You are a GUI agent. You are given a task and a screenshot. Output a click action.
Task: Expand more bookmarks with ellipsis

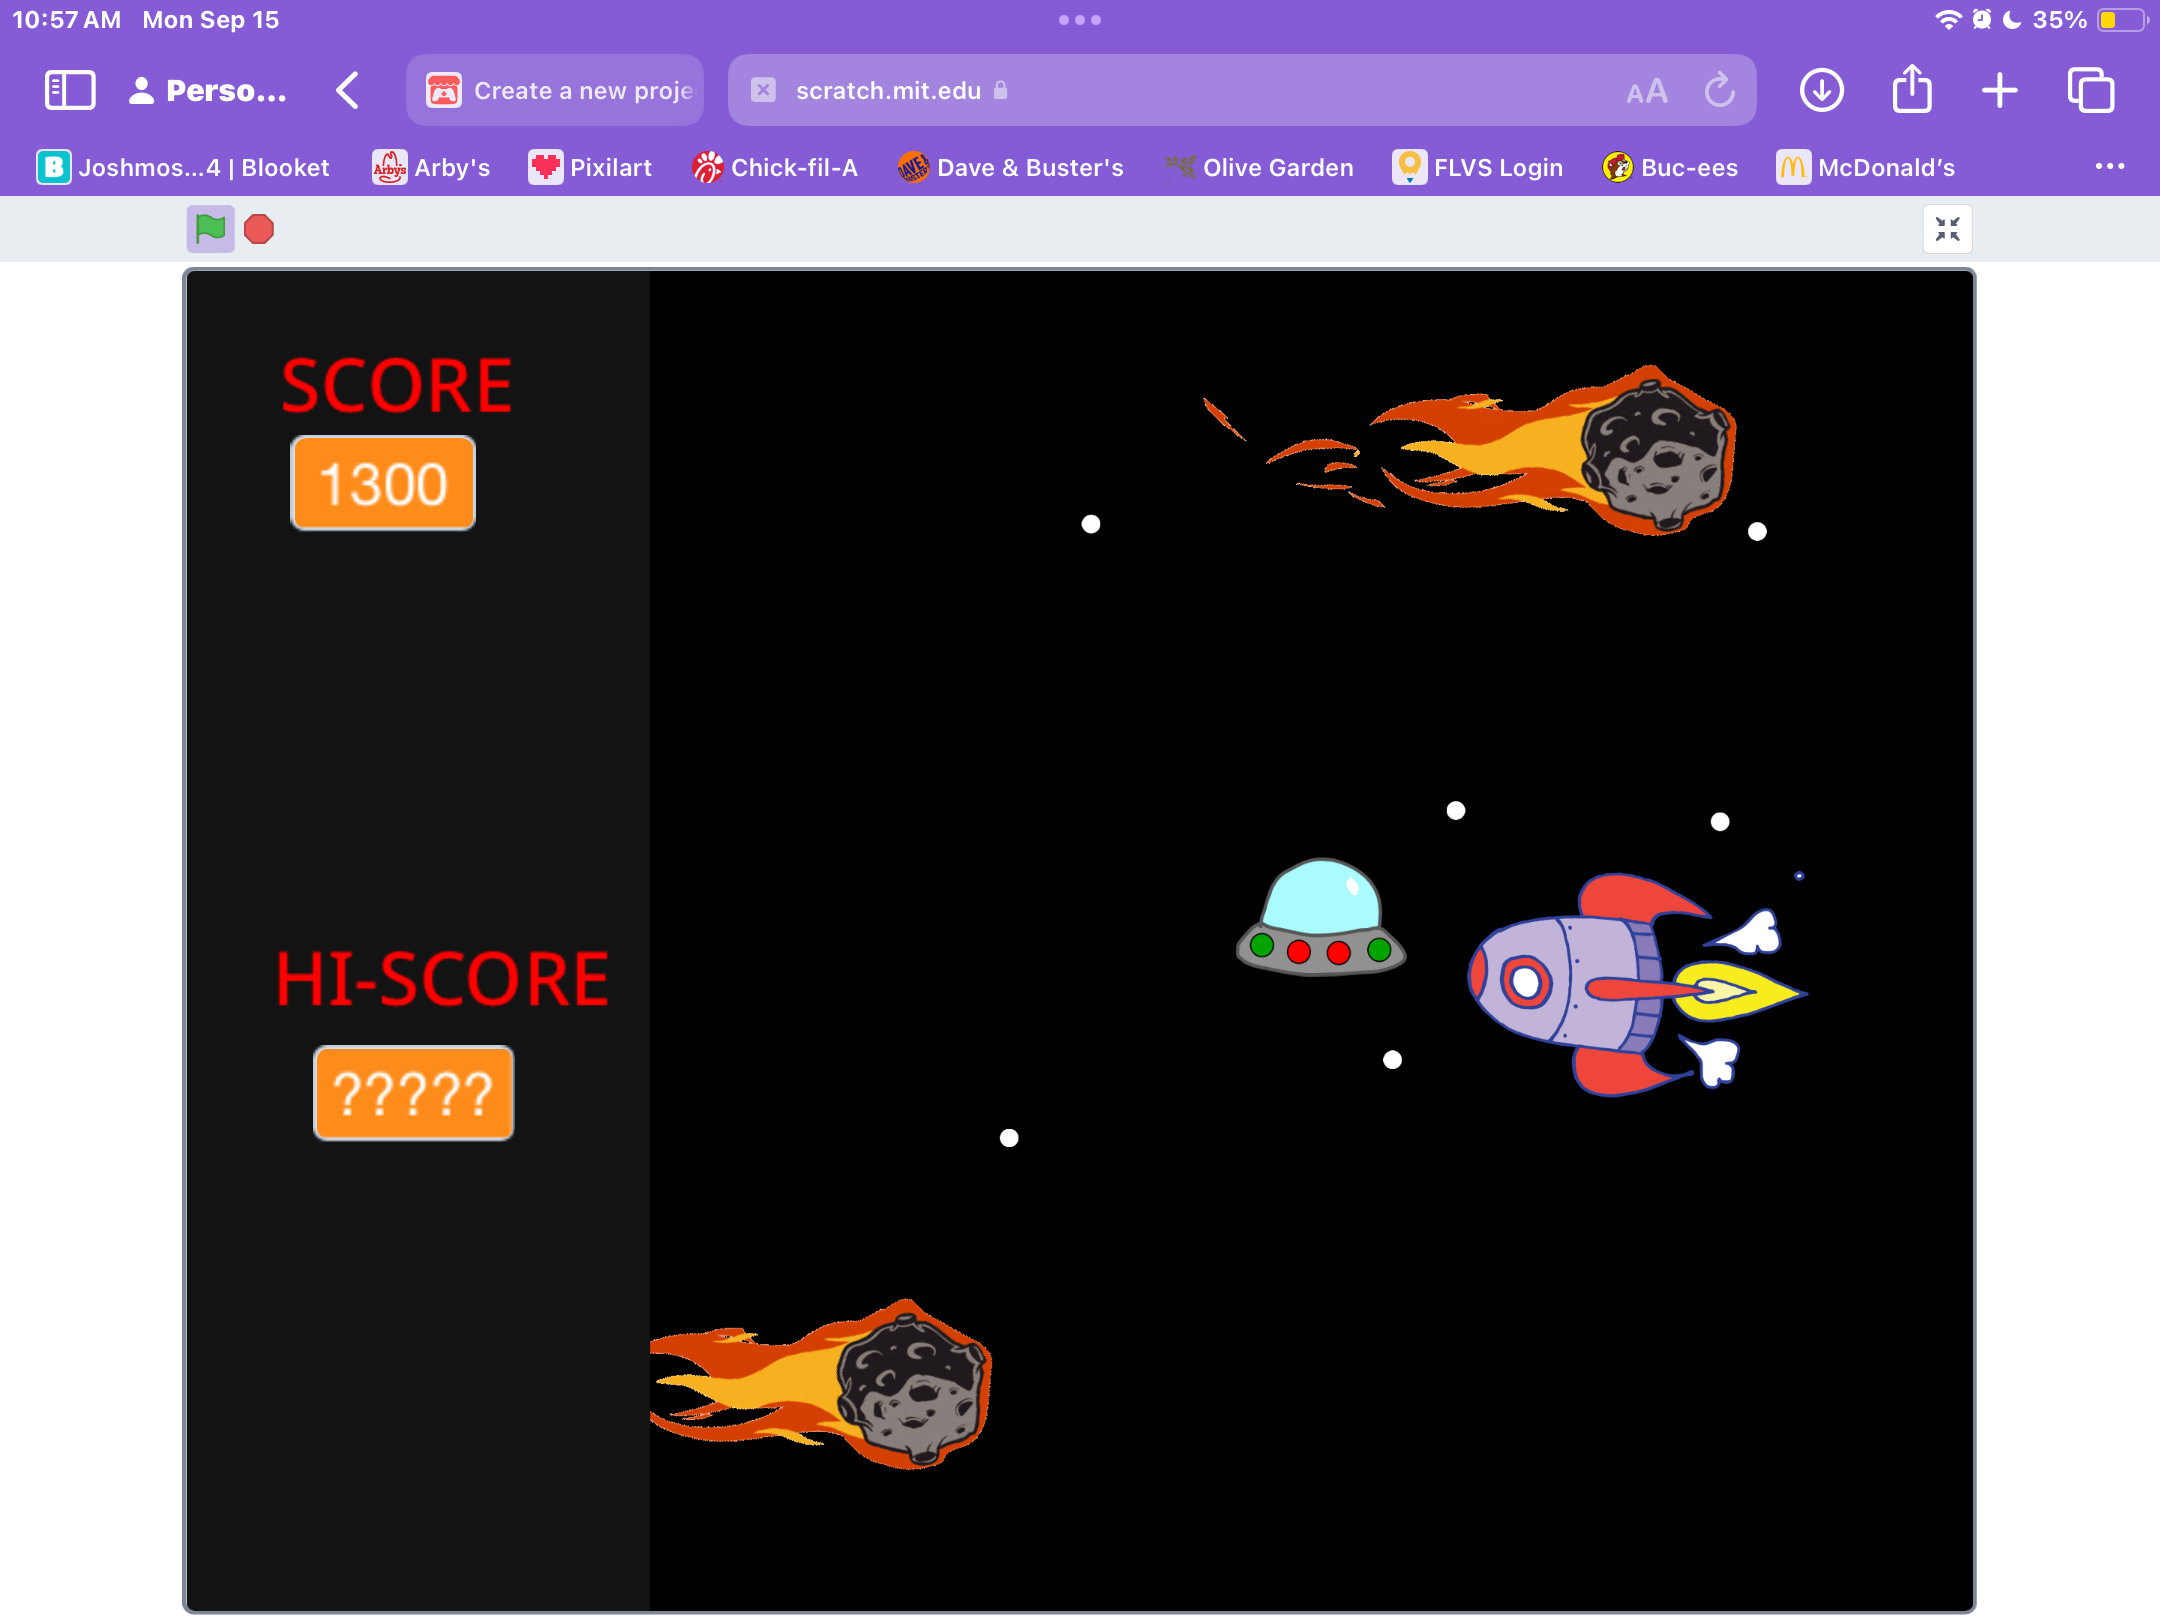click(2109, 166)
